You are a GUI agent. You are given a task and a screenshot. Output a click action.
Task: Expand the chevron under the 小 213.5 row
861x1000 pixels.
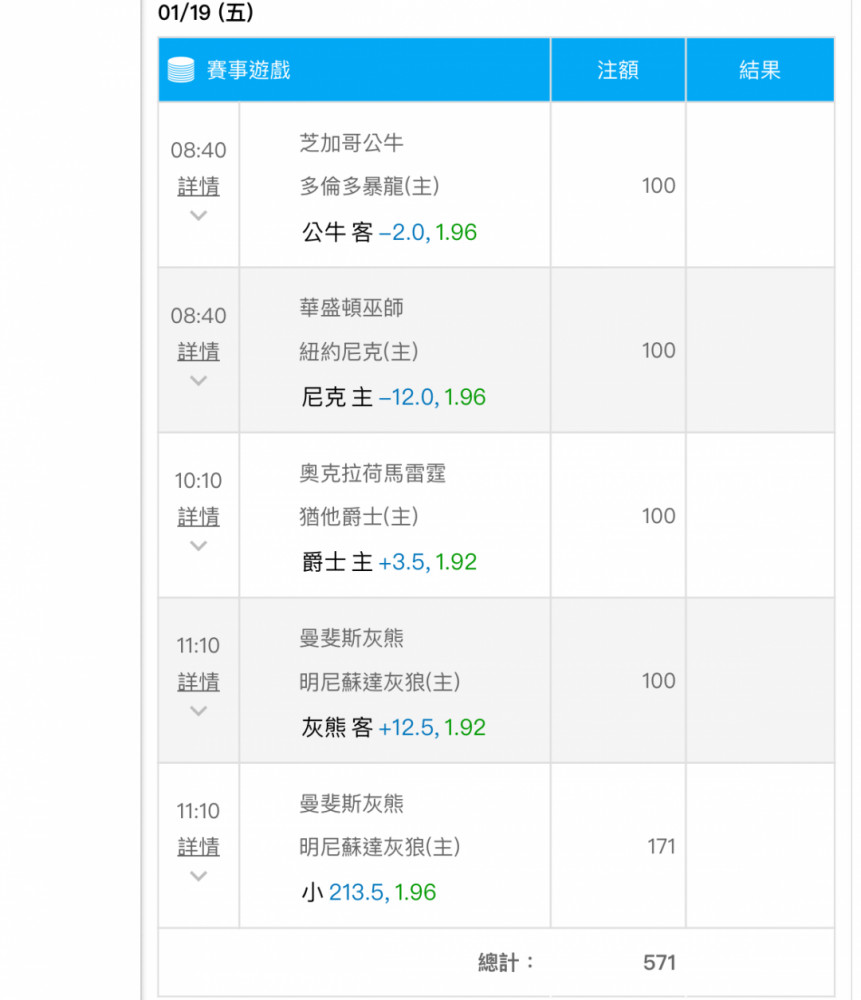tap(198, 876)
